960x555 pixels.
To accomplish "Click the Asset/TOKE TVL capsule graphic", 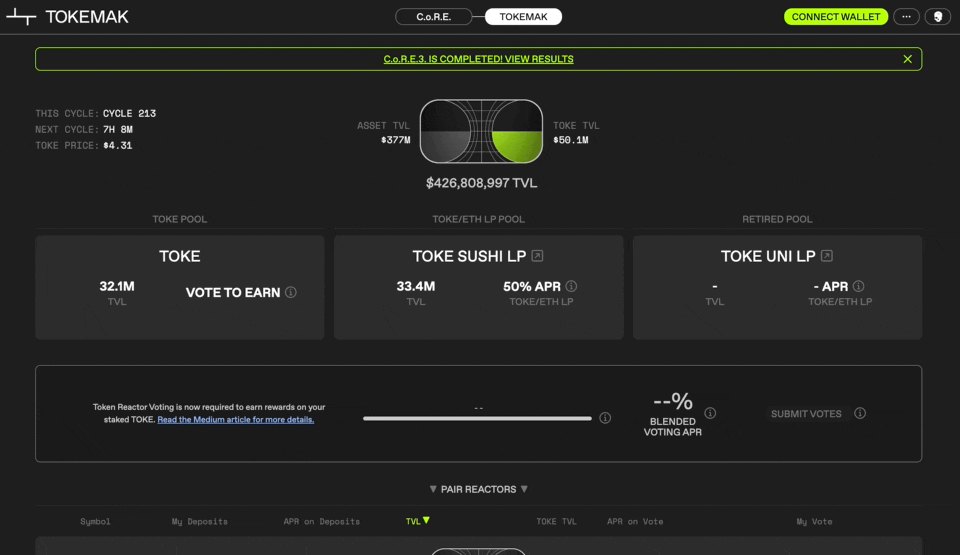I will tap(481, 131).
